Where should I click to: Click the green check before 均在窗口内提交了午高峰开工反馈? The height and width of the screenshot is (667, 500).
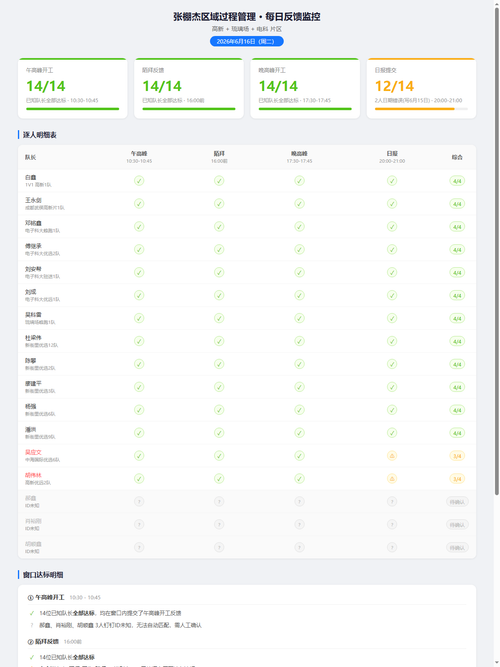click(31, 613)
